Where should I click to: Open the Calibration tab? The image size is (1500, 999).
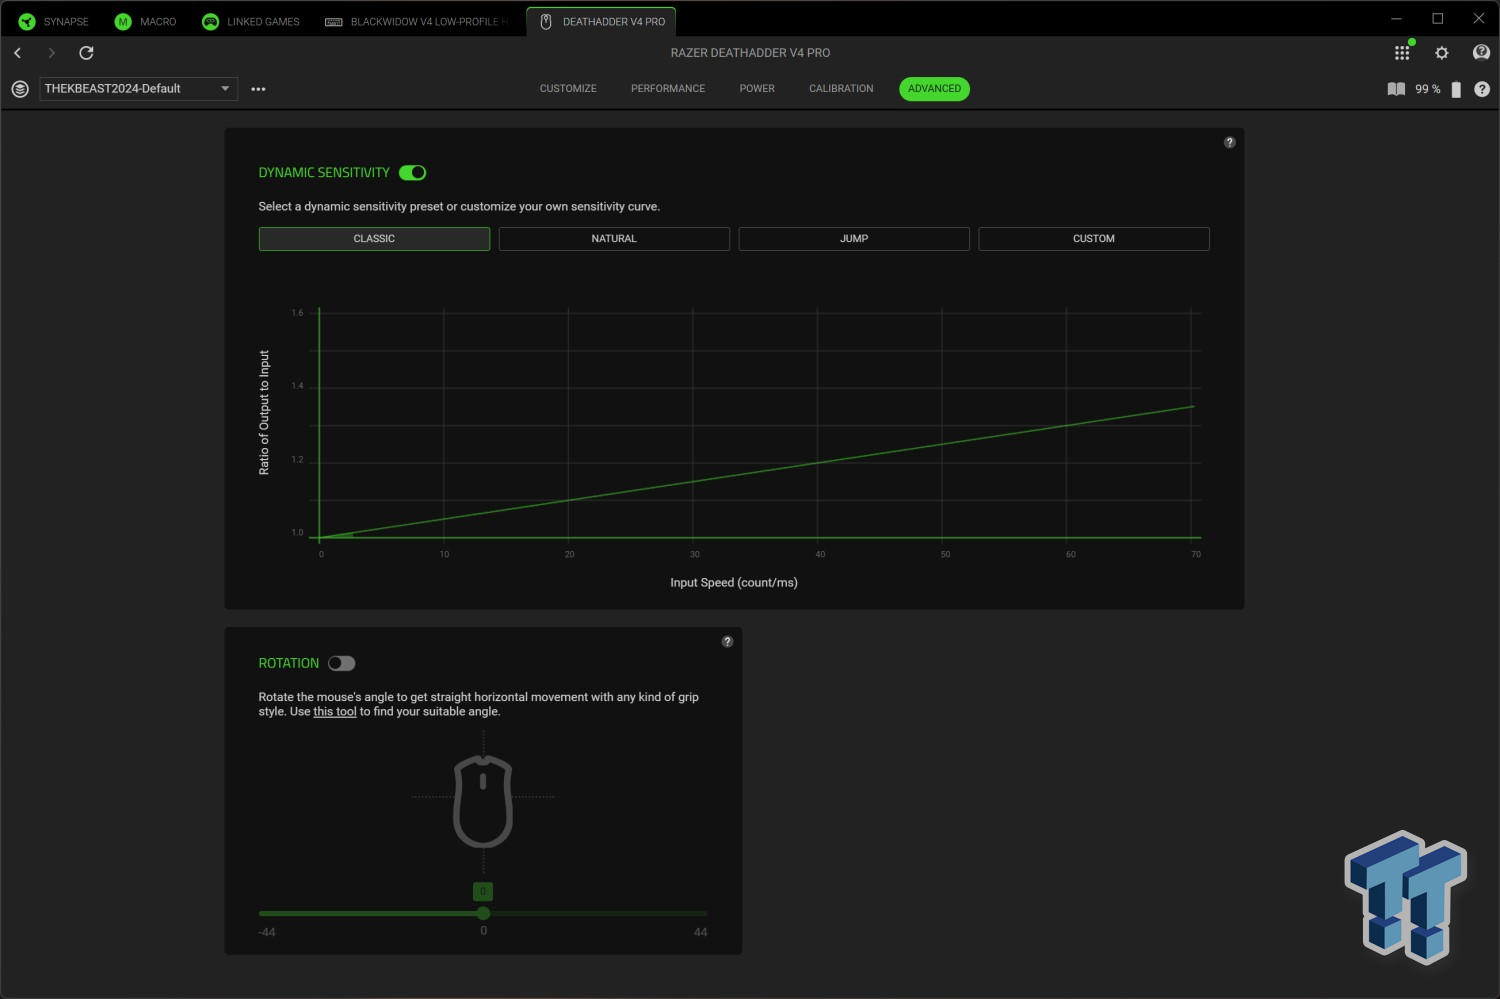pyautogui.click(x=840, y=89)
